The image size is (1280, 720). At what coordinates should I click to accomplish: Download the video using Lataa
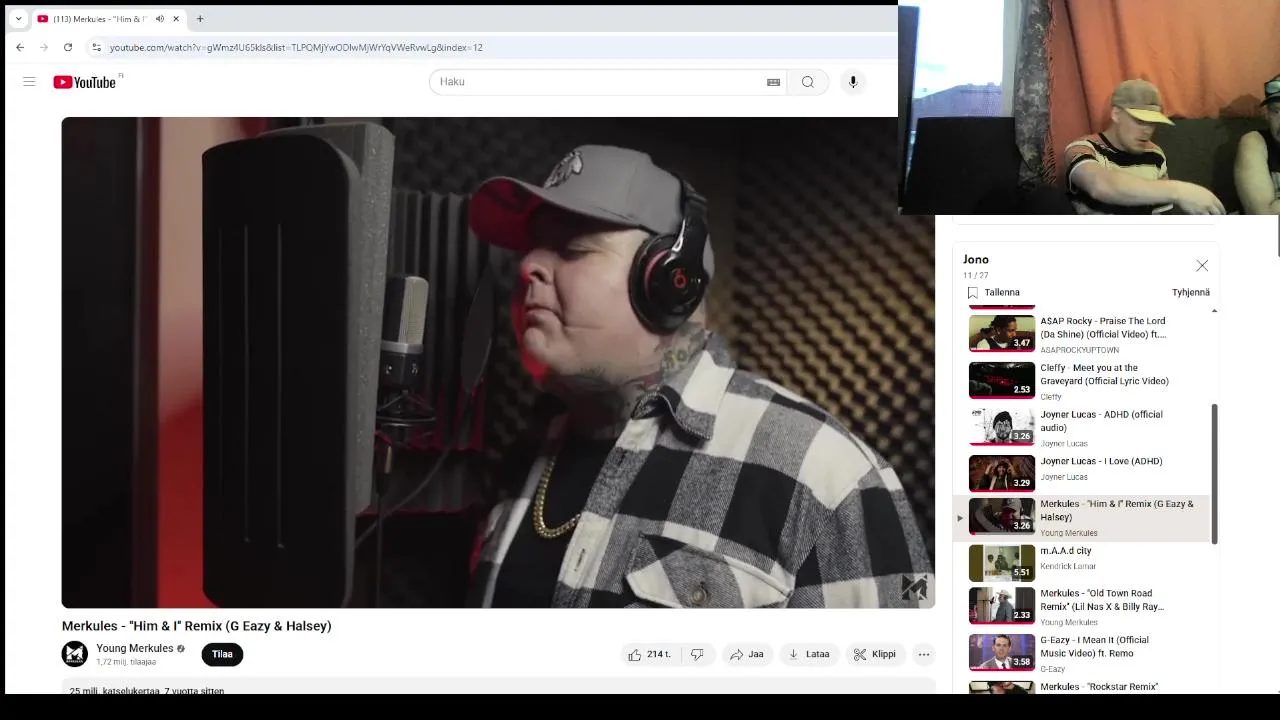click(809, 654)
